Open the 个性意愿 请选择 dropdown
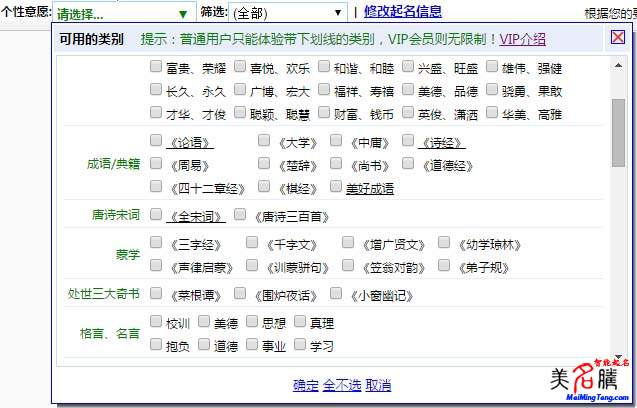This screenshot has width=637, height=408. [122, 14]
